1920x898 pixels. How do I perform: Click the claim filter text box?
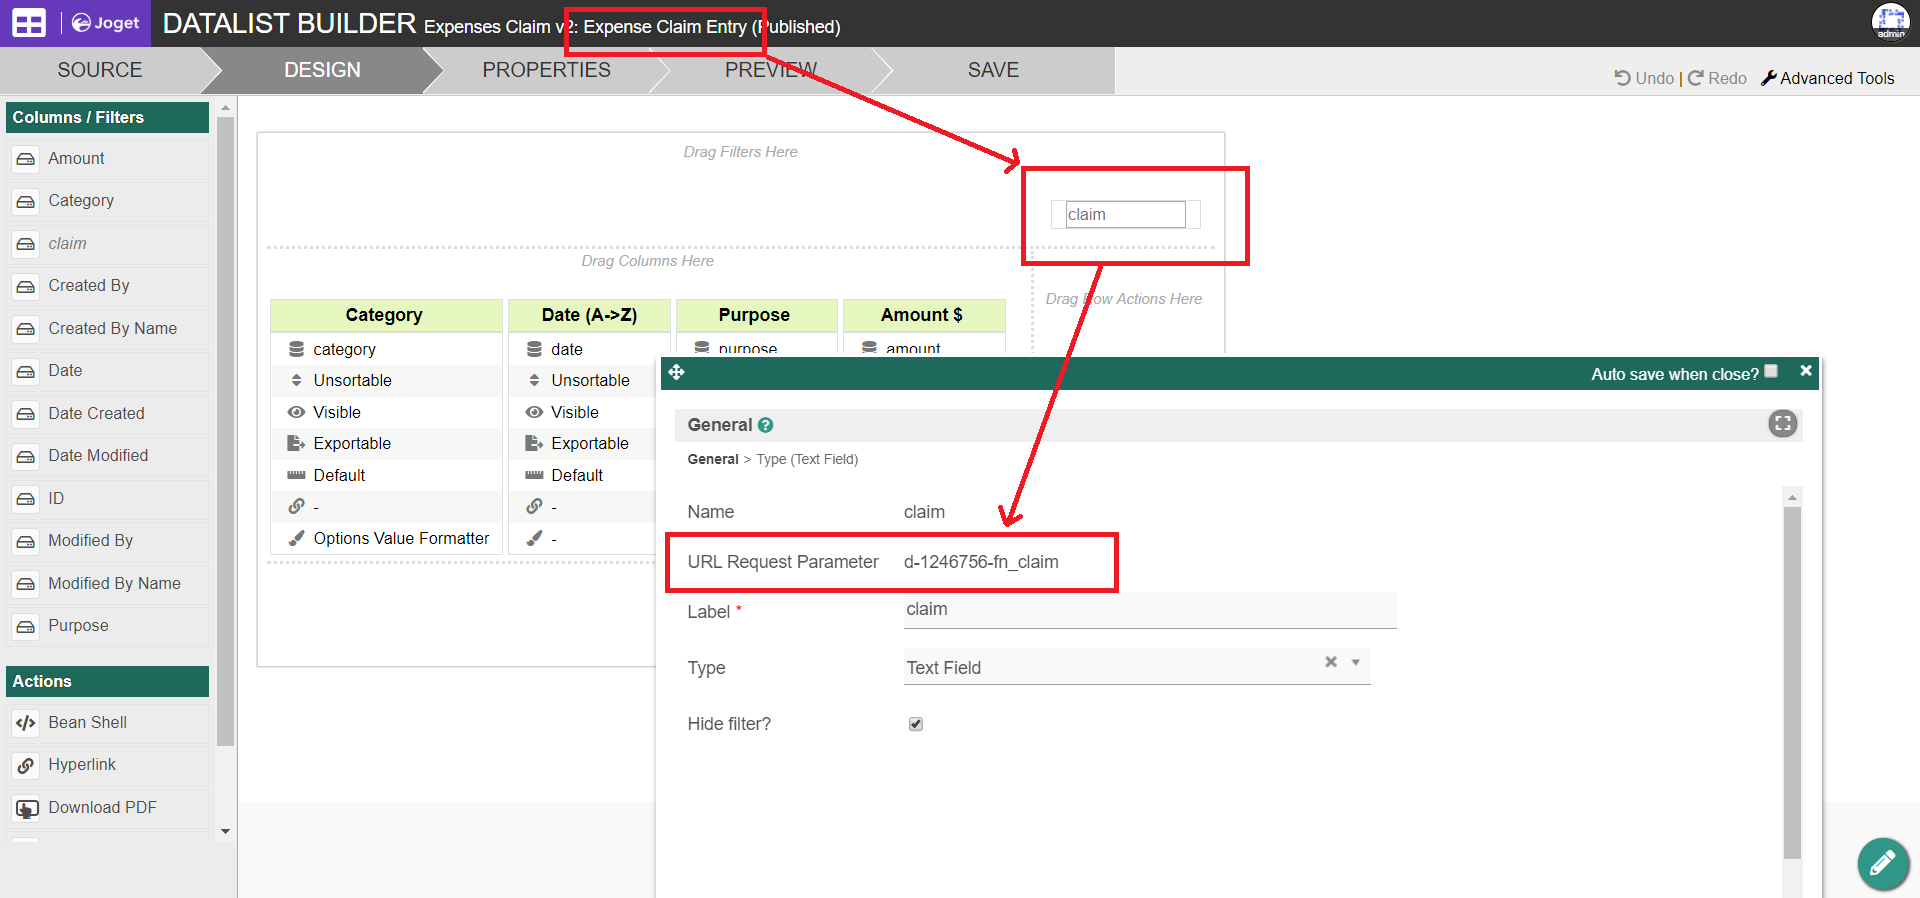[x=1125, y=214]
